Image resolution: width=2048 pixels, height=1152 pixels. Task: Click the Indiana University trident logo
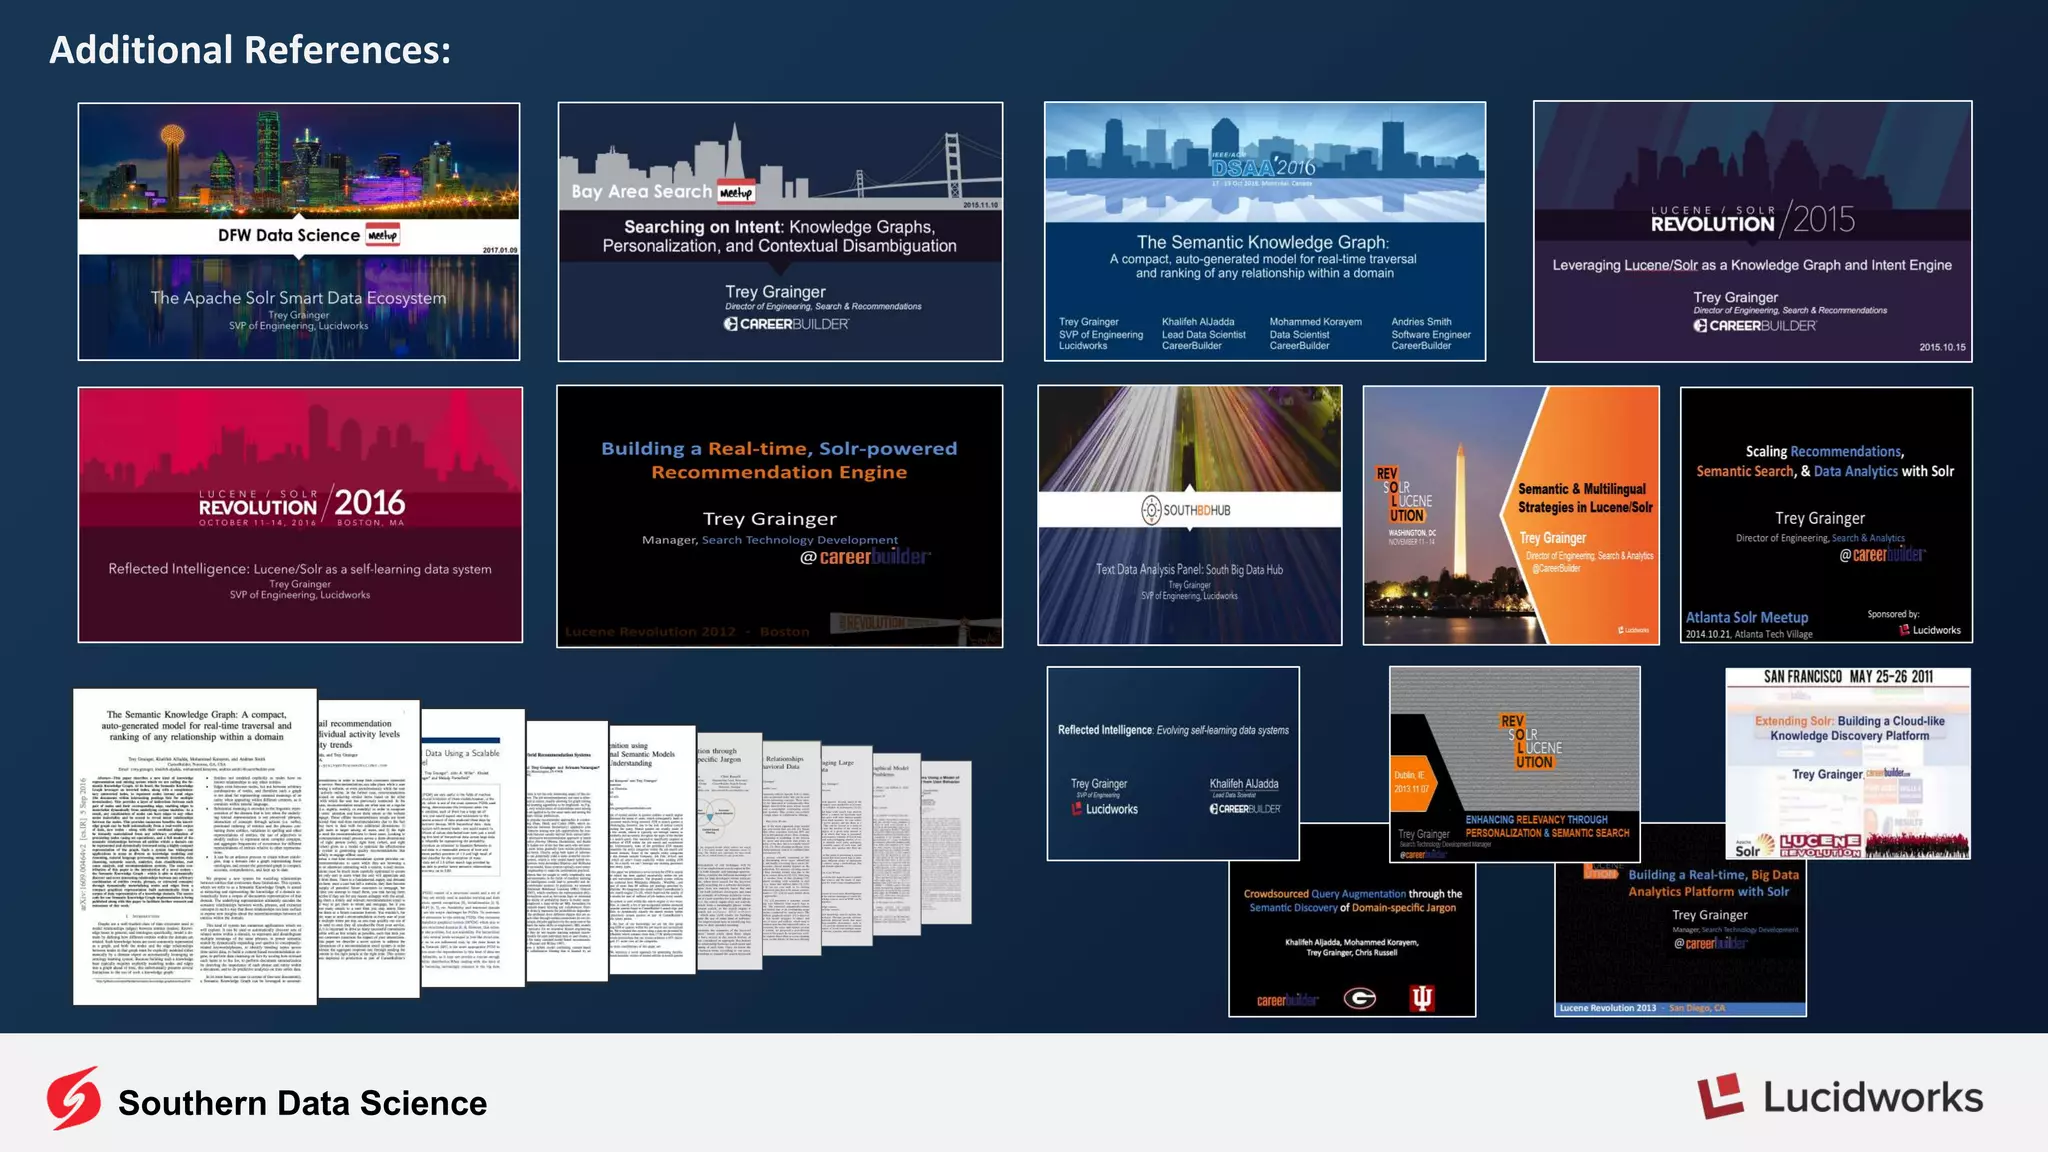pos(1422,998)
